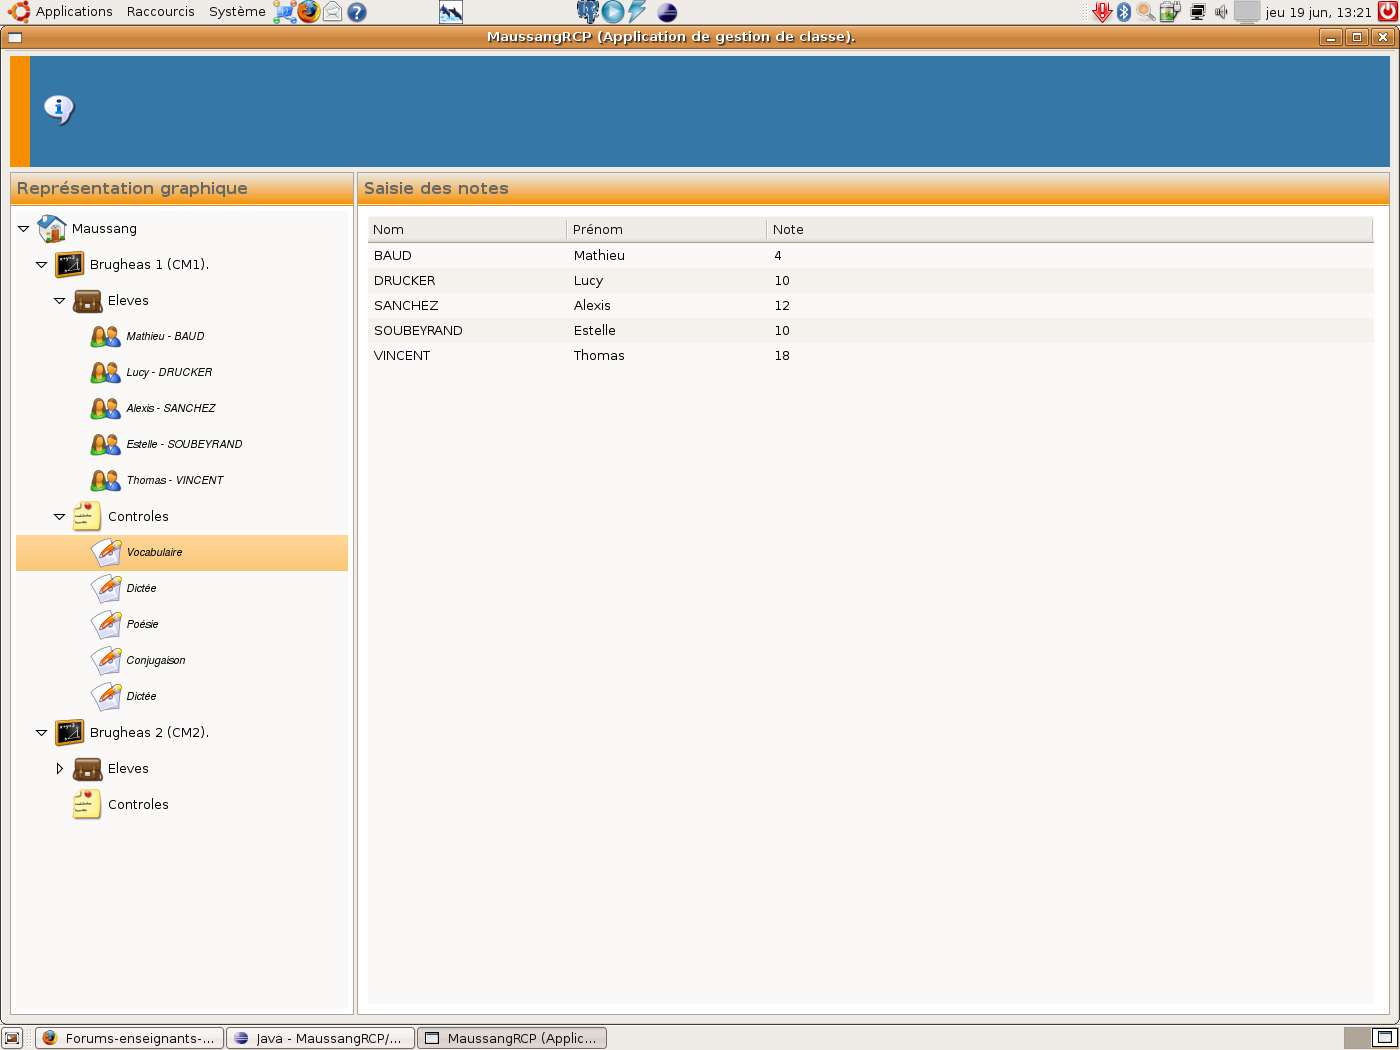1400x1050 pixels.
Task: Click the note cell 18 for VINCENT
Action: tap(782, 355)
